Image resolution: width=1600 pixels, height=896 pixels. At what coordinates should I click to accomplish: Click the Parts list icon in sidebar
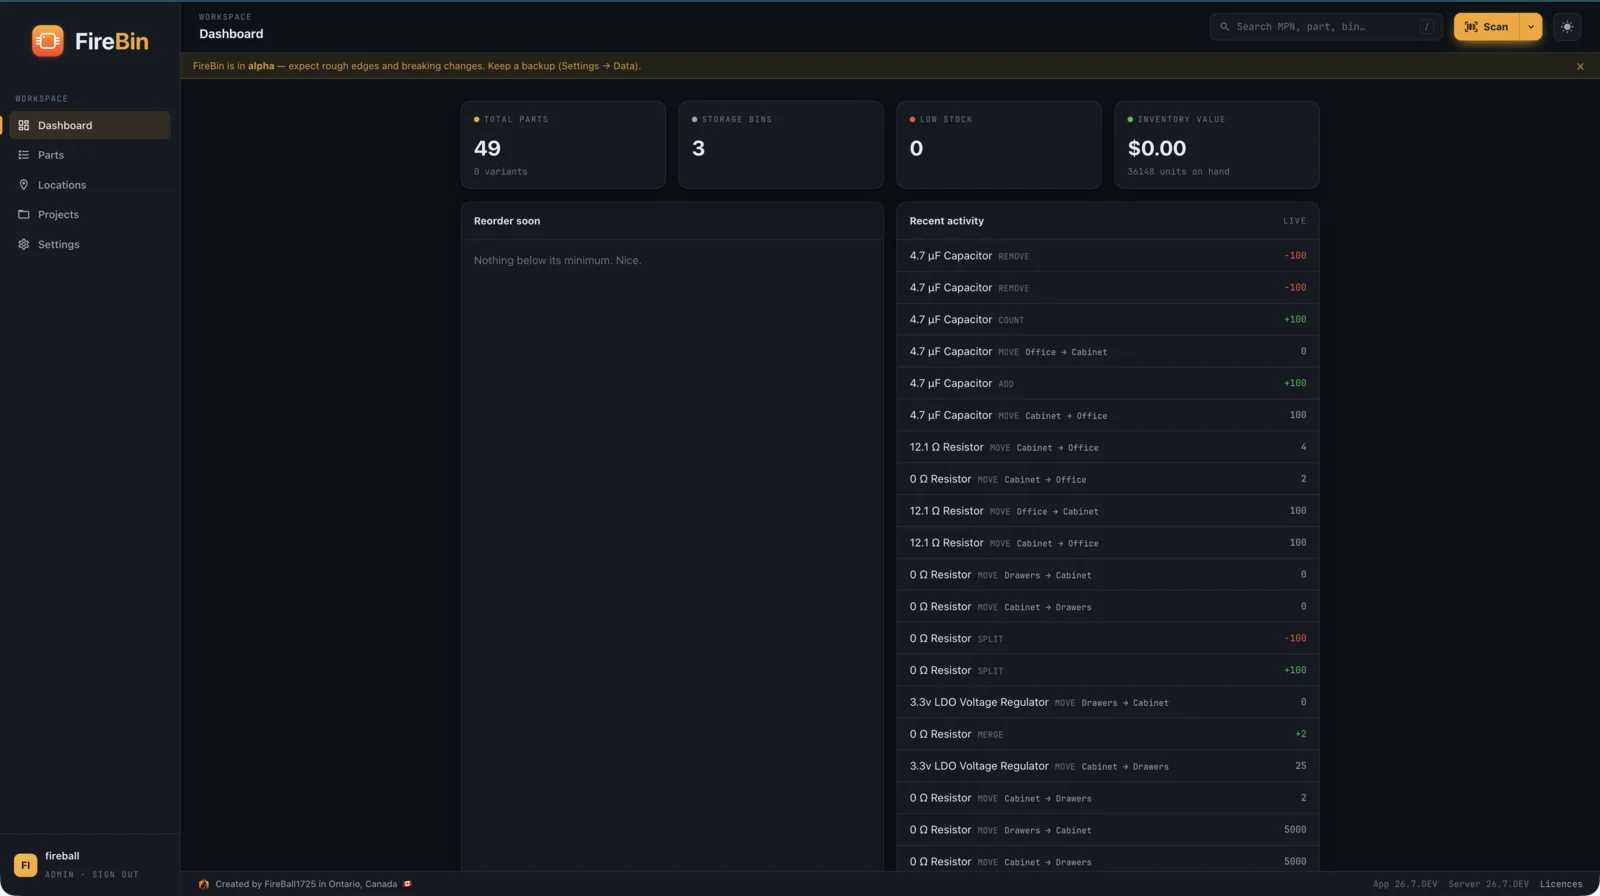pos(24,155)
